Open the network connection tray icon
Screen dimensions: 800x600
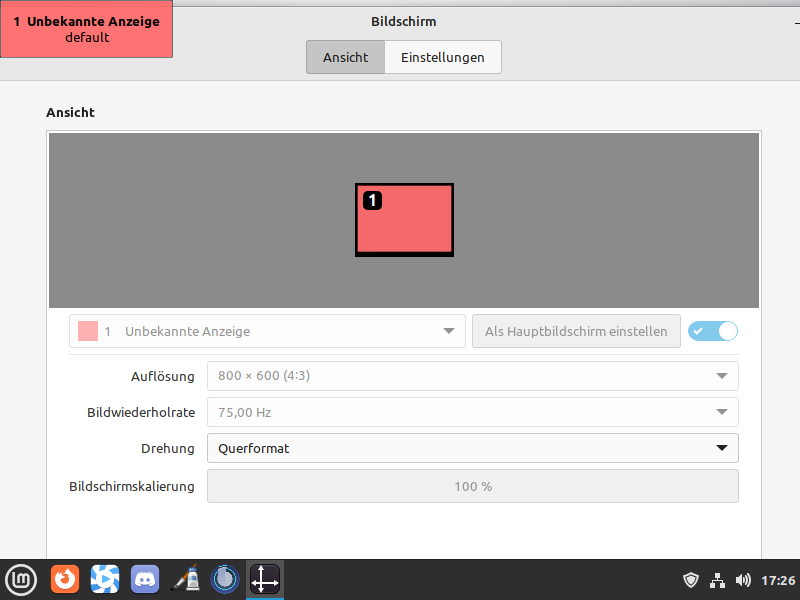[x=717, y=580]
